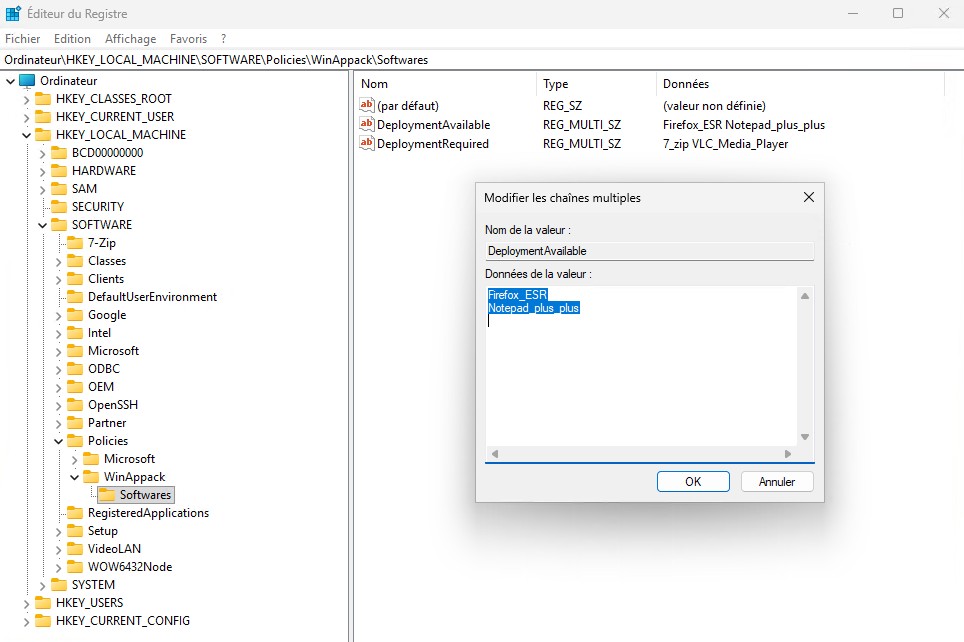The image size is (964, 642).
Task: Click the Clients folder icon
Action: click(75, 278)
